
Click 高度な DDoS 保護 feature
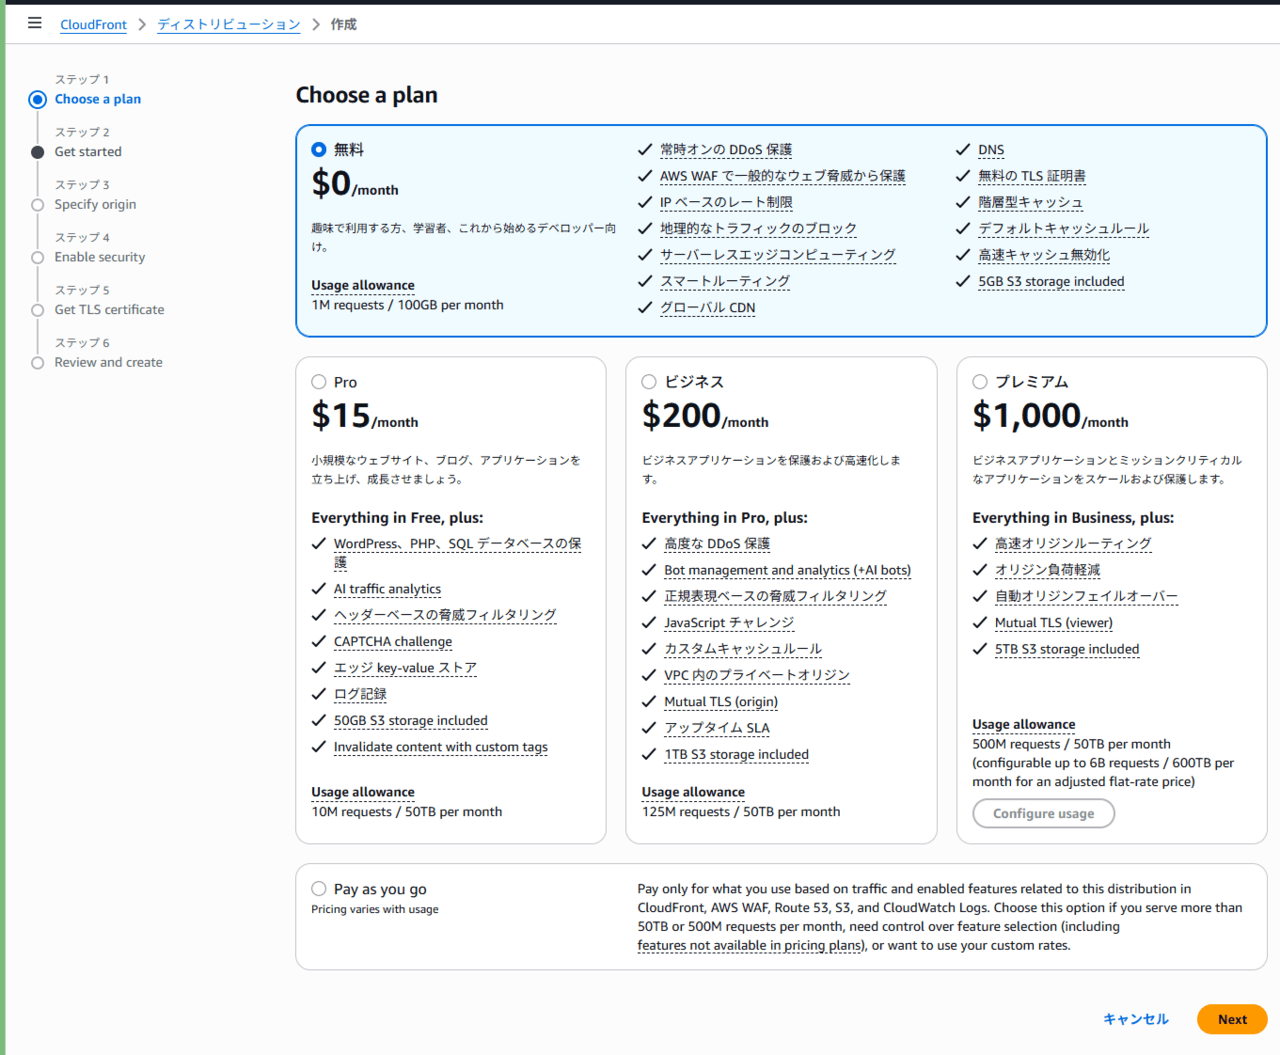point(717,544)
